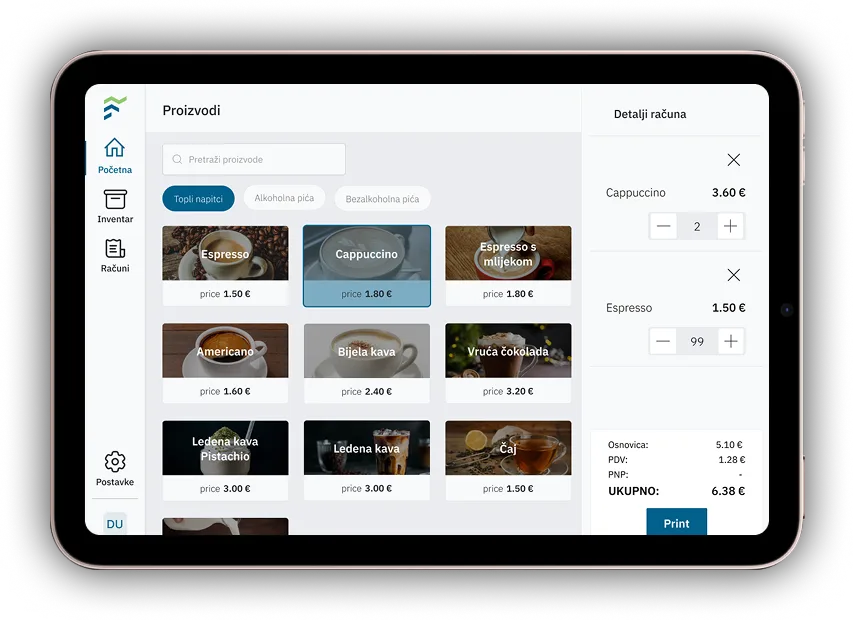The height and width of the screenshot is (620, 853).
Task: Click the Osnovica amount 5.10 €
Action: 729,445
